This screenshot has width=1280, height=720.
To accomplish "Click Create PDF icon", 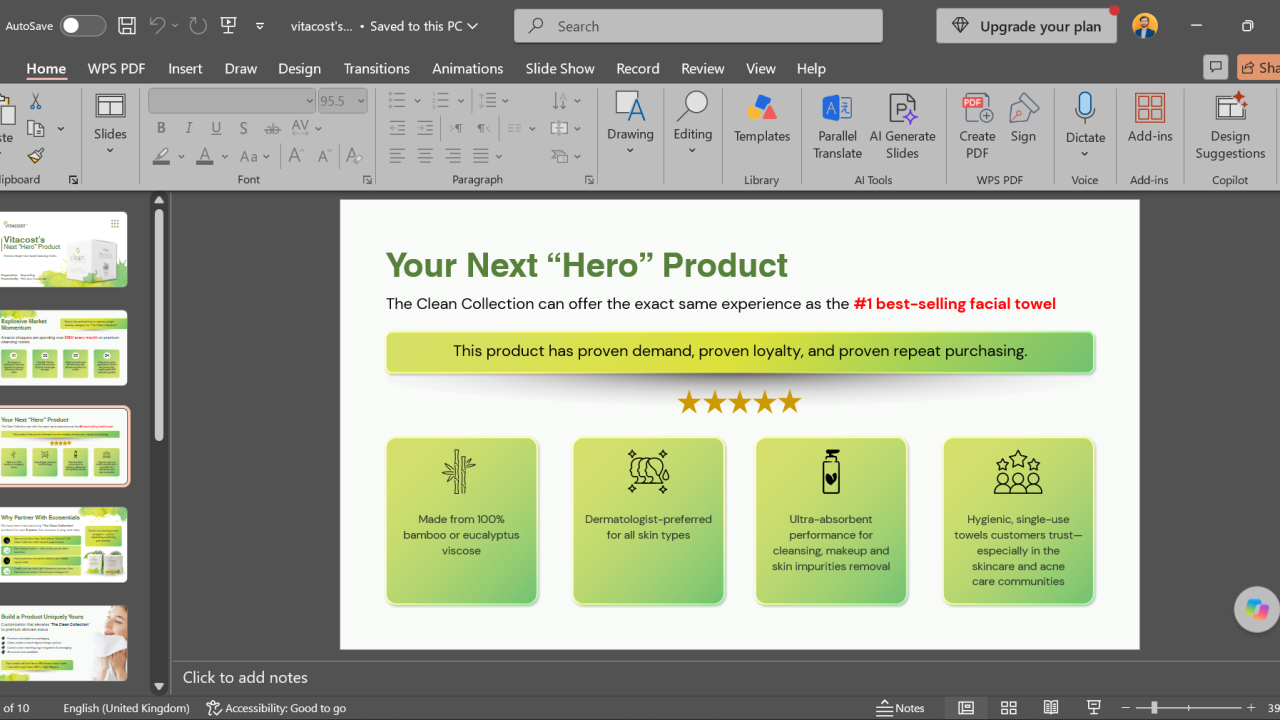I will (x=977, y=126).
